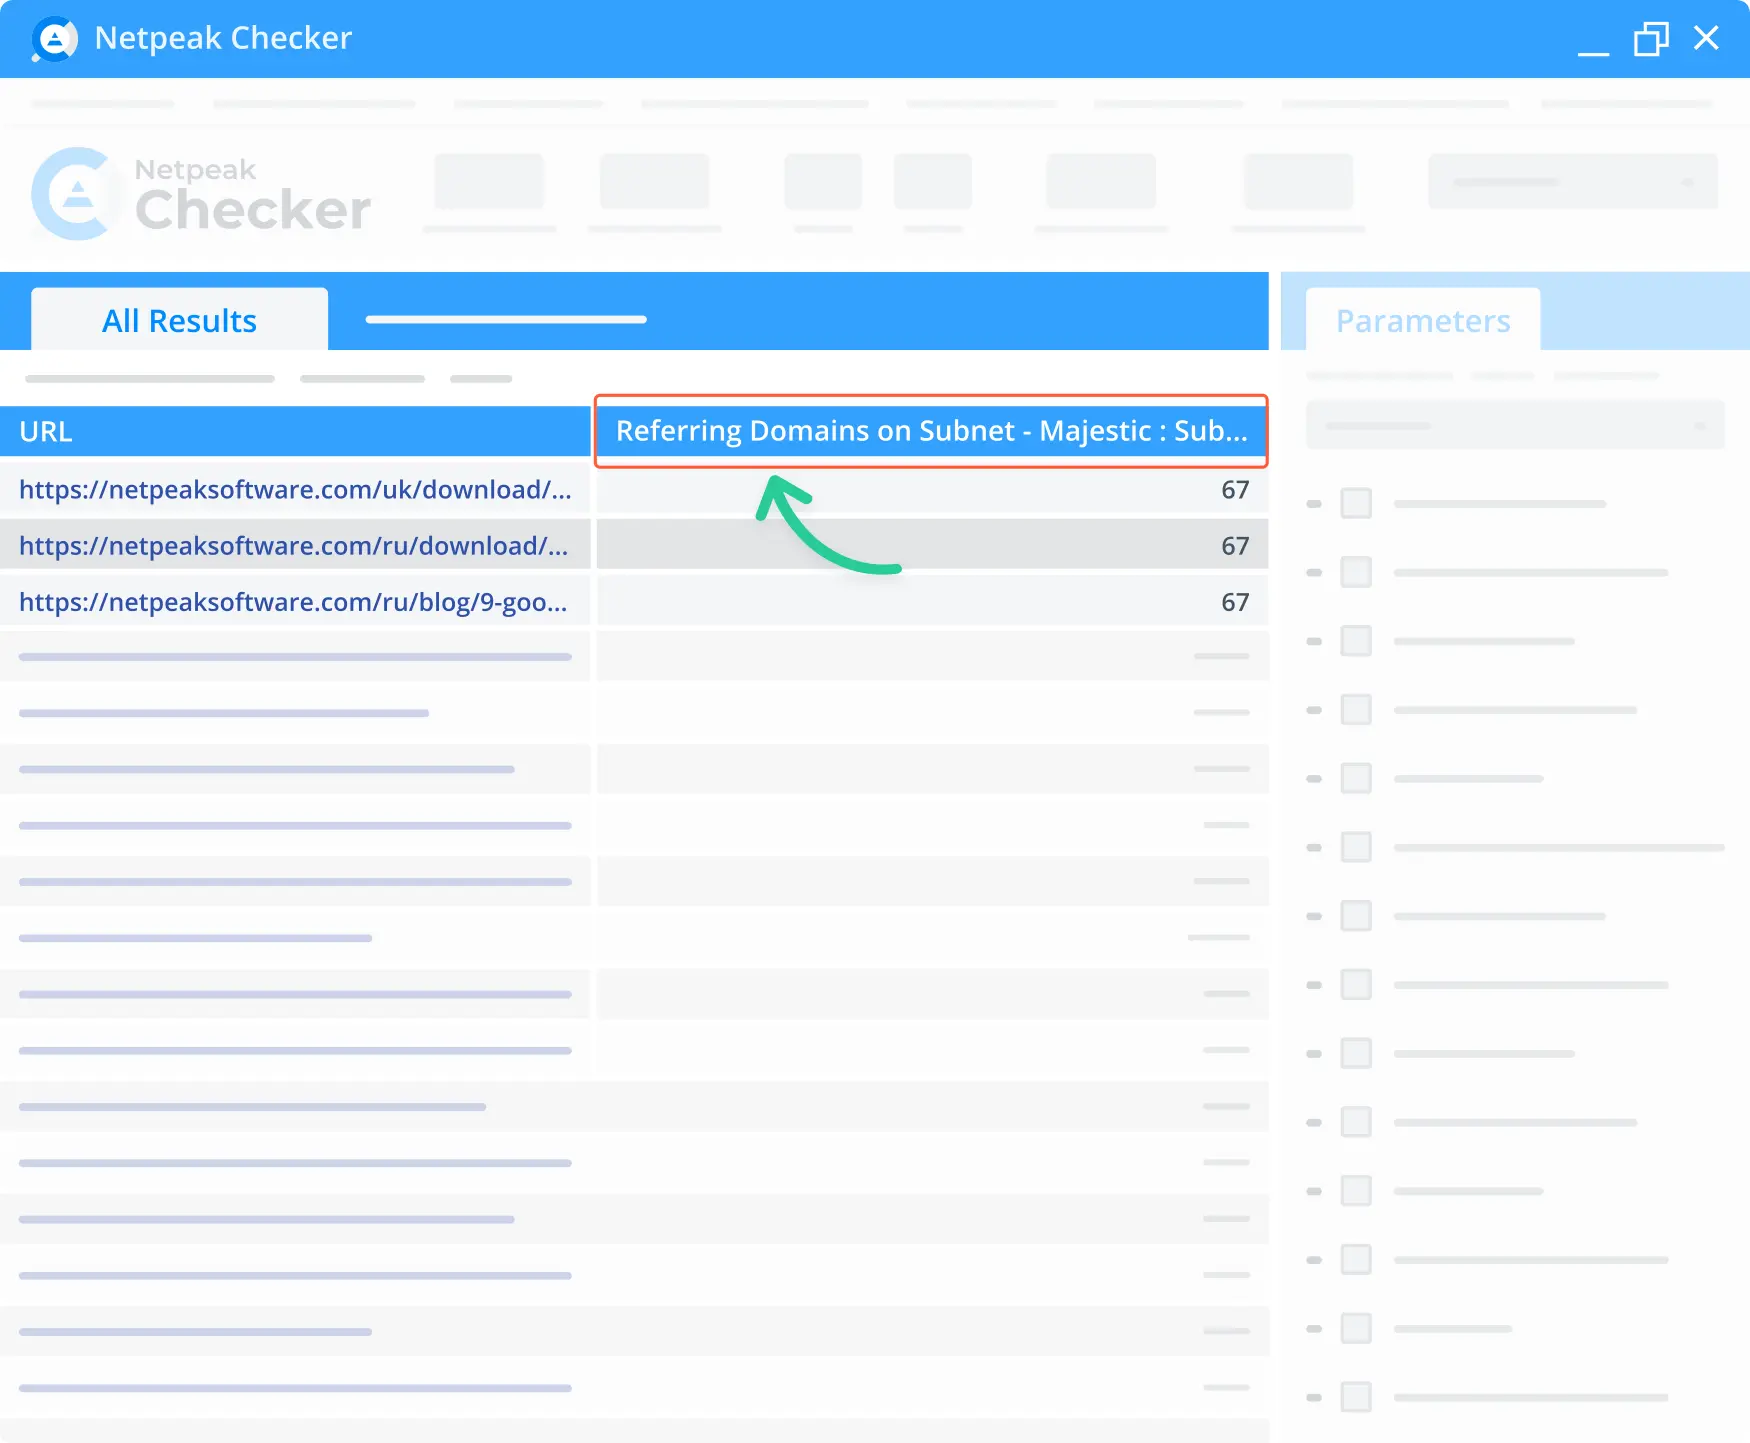Restore down the Netpeak Checker window
Image resolution: width=1750 pixels, height=1443 pixels.
pyautogui.click(x=1651, y=39)
